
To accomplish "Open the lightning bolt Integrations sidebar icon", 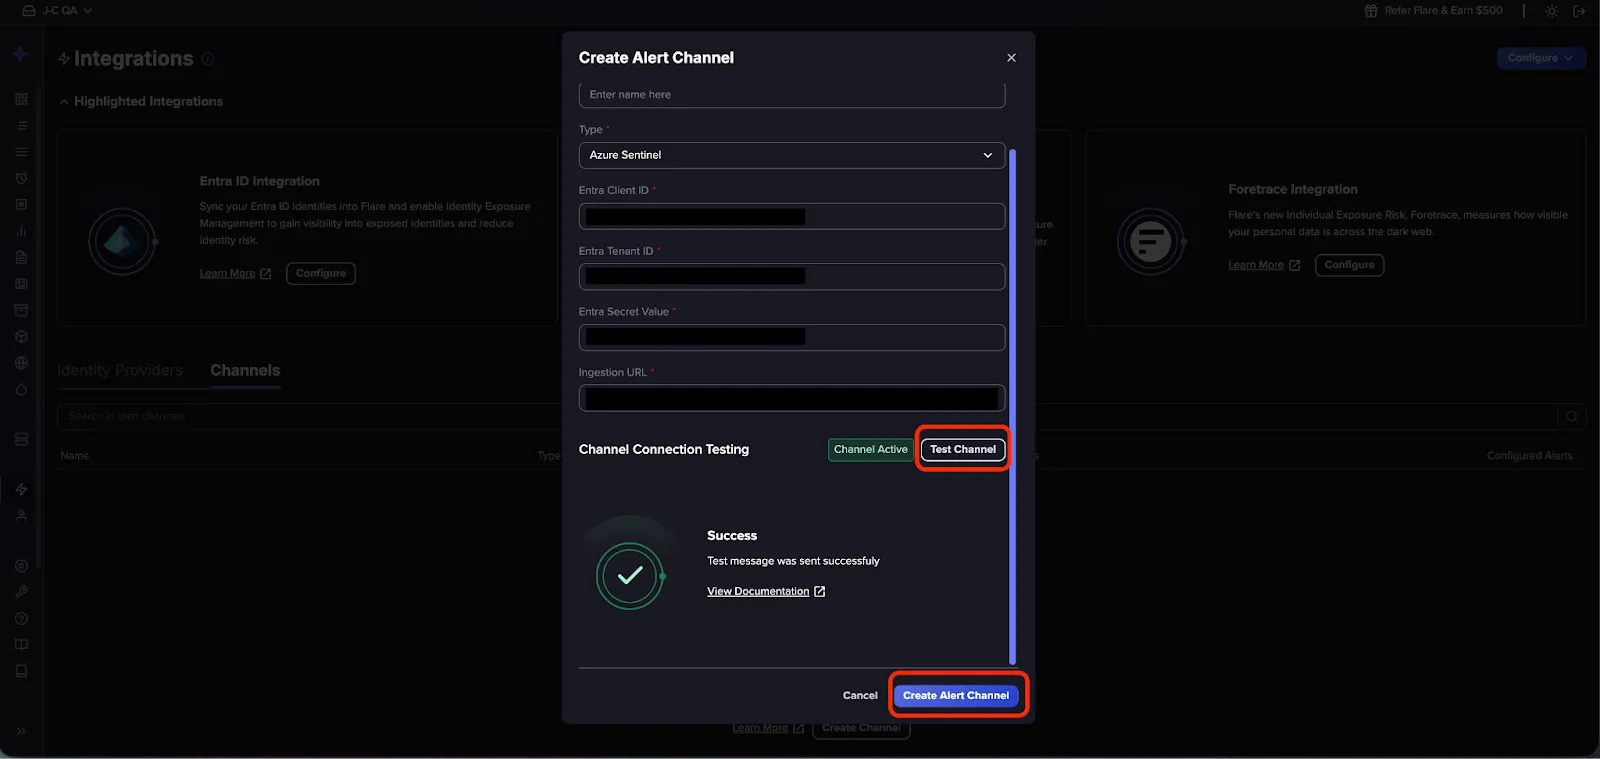I will [x=21, y=489].
